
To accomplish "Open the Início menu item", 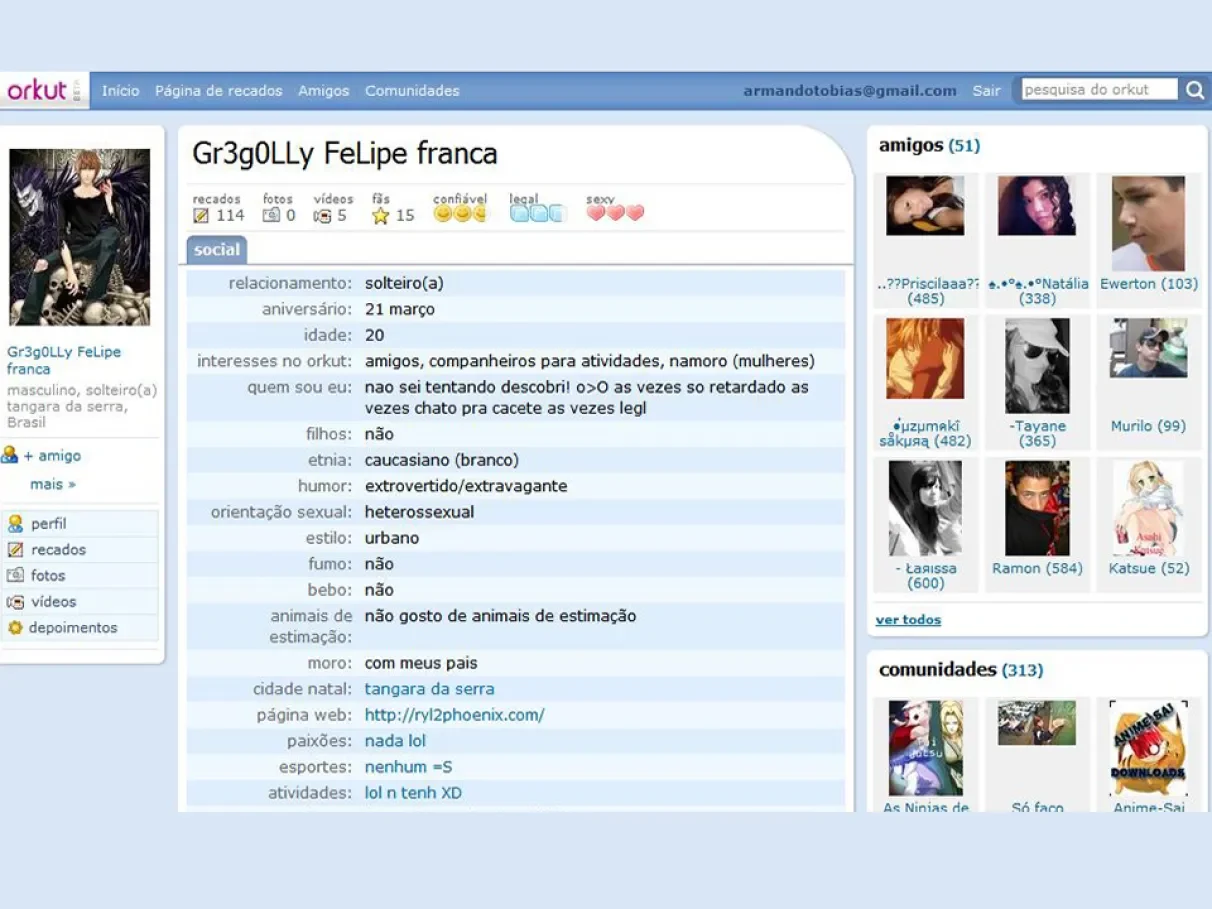I will point(120,90).
